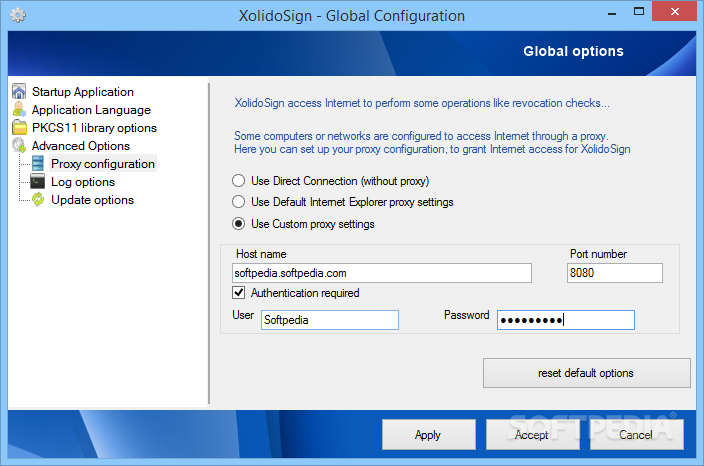Select PKCS11 library options

pos(94,127)
